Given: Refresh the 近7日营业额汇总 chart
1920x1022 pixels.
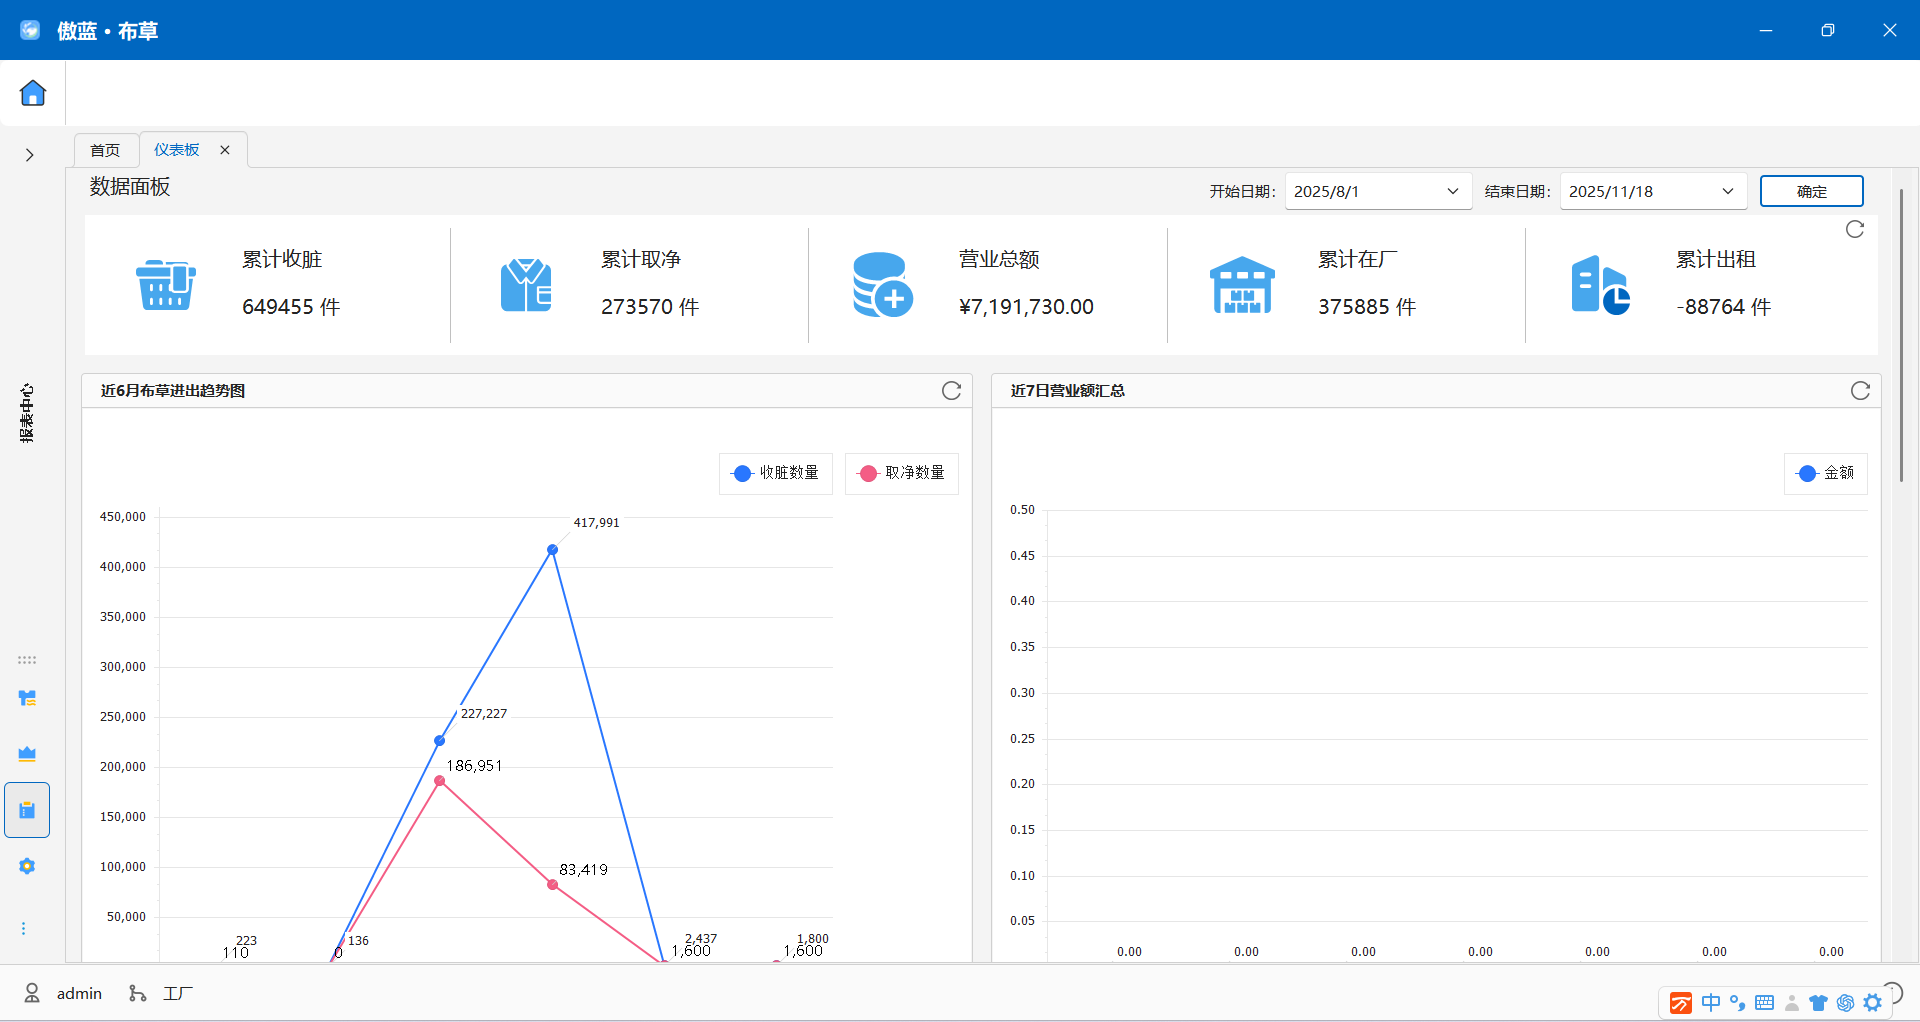Looking at the screenshot, I should point(1860,390).
